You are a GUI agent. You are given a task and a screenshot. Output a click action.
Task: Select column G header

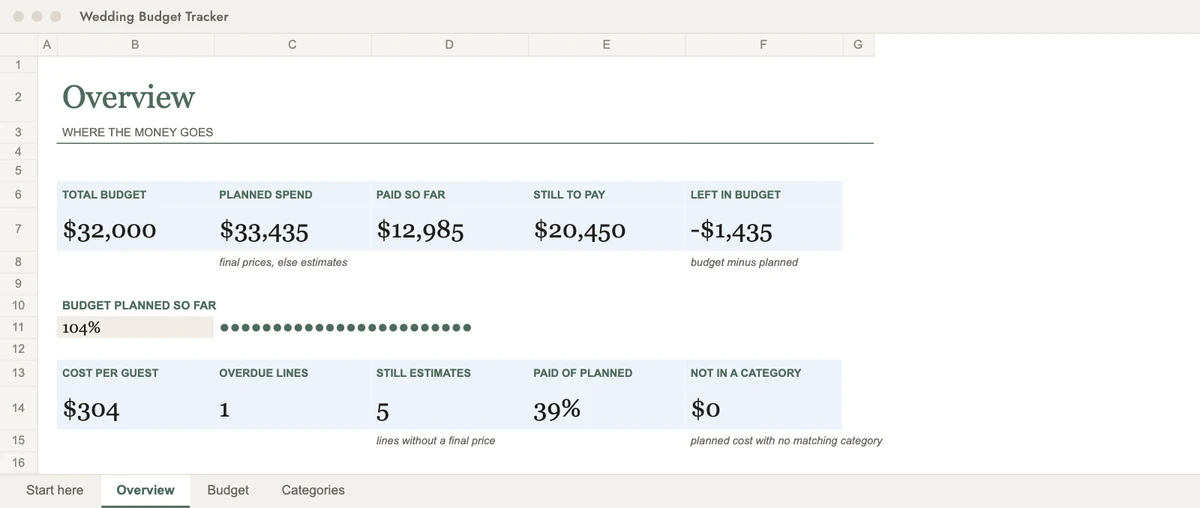pos(858,44)
